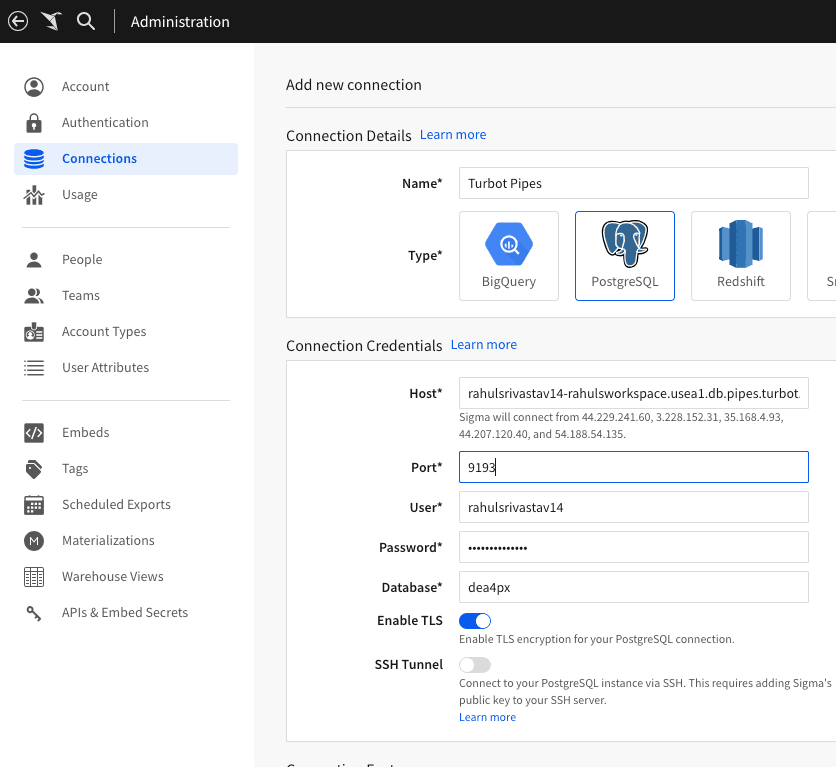This screenshot has width=836, height=767.
Task: Click the APIs & Embed Secrets key icon
Action: click(34, 613)
